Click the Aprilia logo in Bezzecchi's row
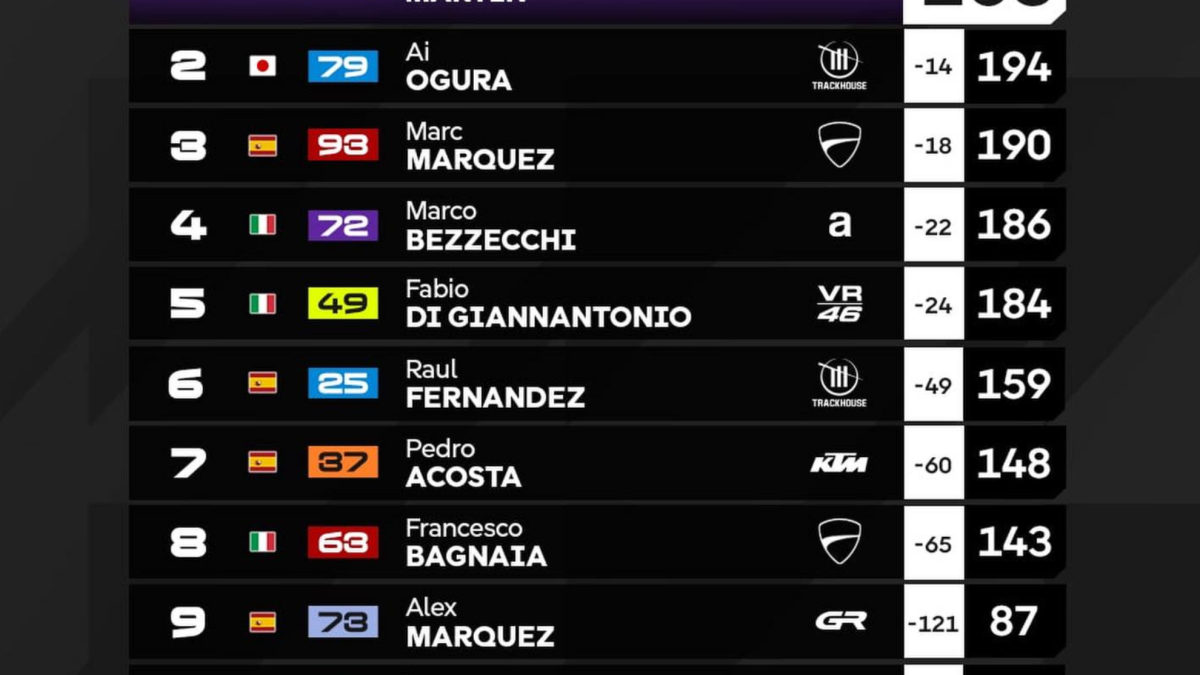The image size is (1200, 675). (x=839, y=224)
